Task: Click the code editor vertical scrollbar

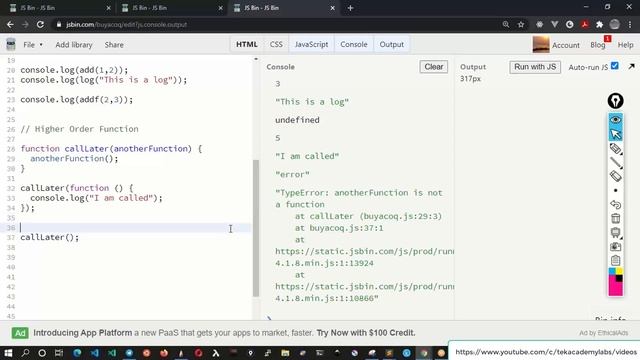Action: (x=256, y=228)
